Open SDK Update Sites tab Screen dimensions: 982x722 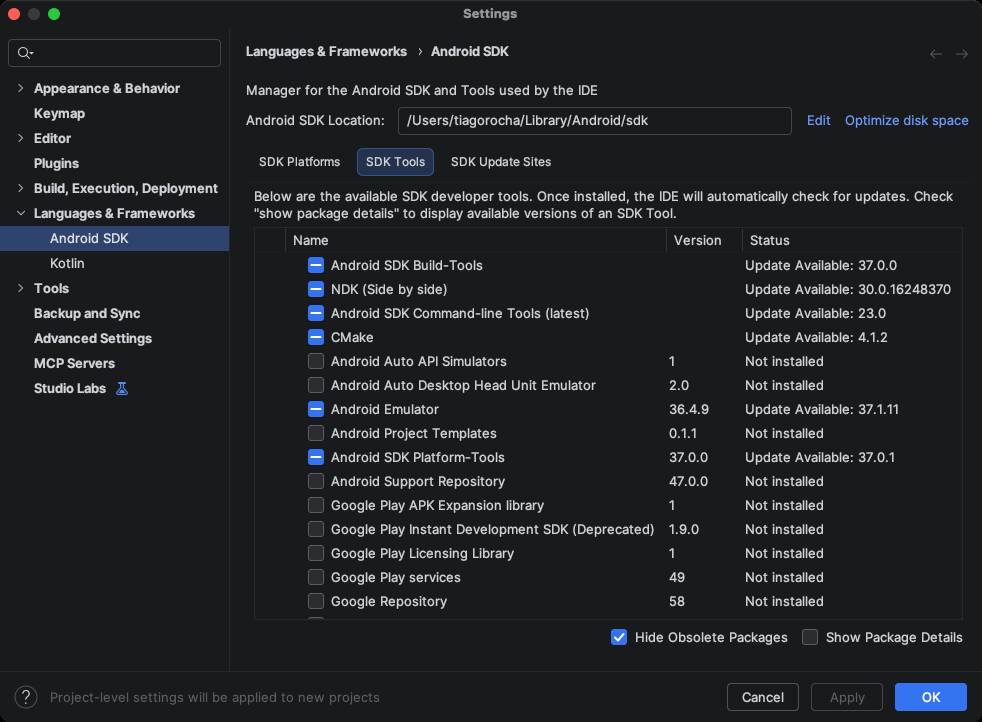click(x=501, y=162)
